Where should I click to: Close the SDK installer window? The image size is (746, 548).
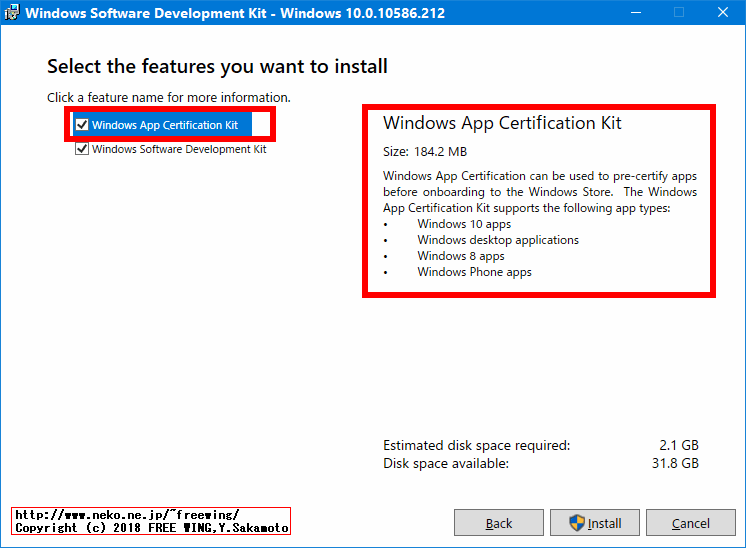pyautogui.click(x=723, y=12)
